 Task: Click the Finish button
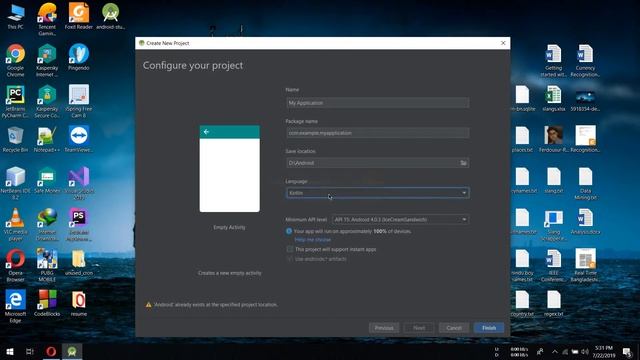point(489,328)
